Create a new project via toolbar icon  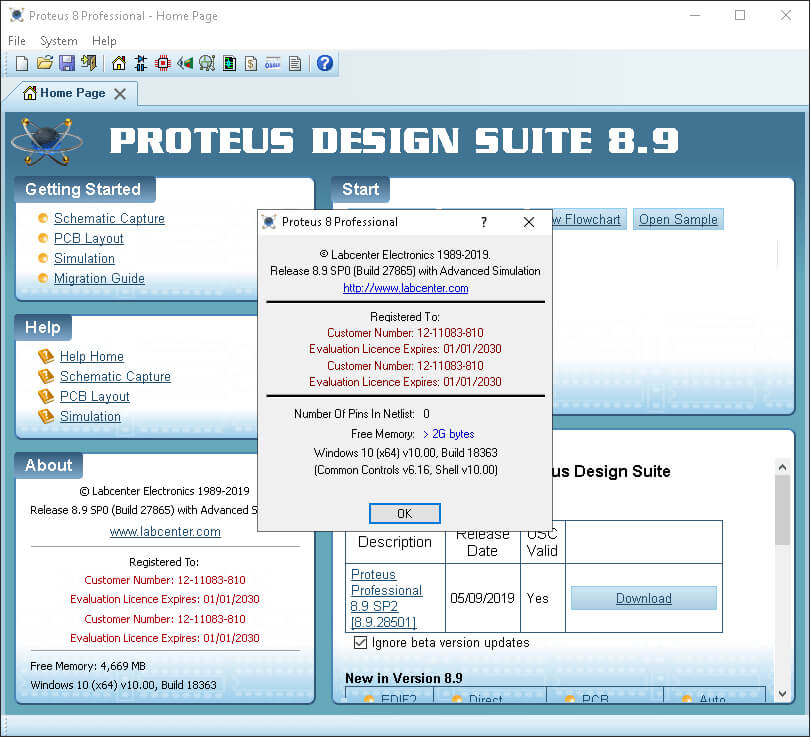coord(22,63)
